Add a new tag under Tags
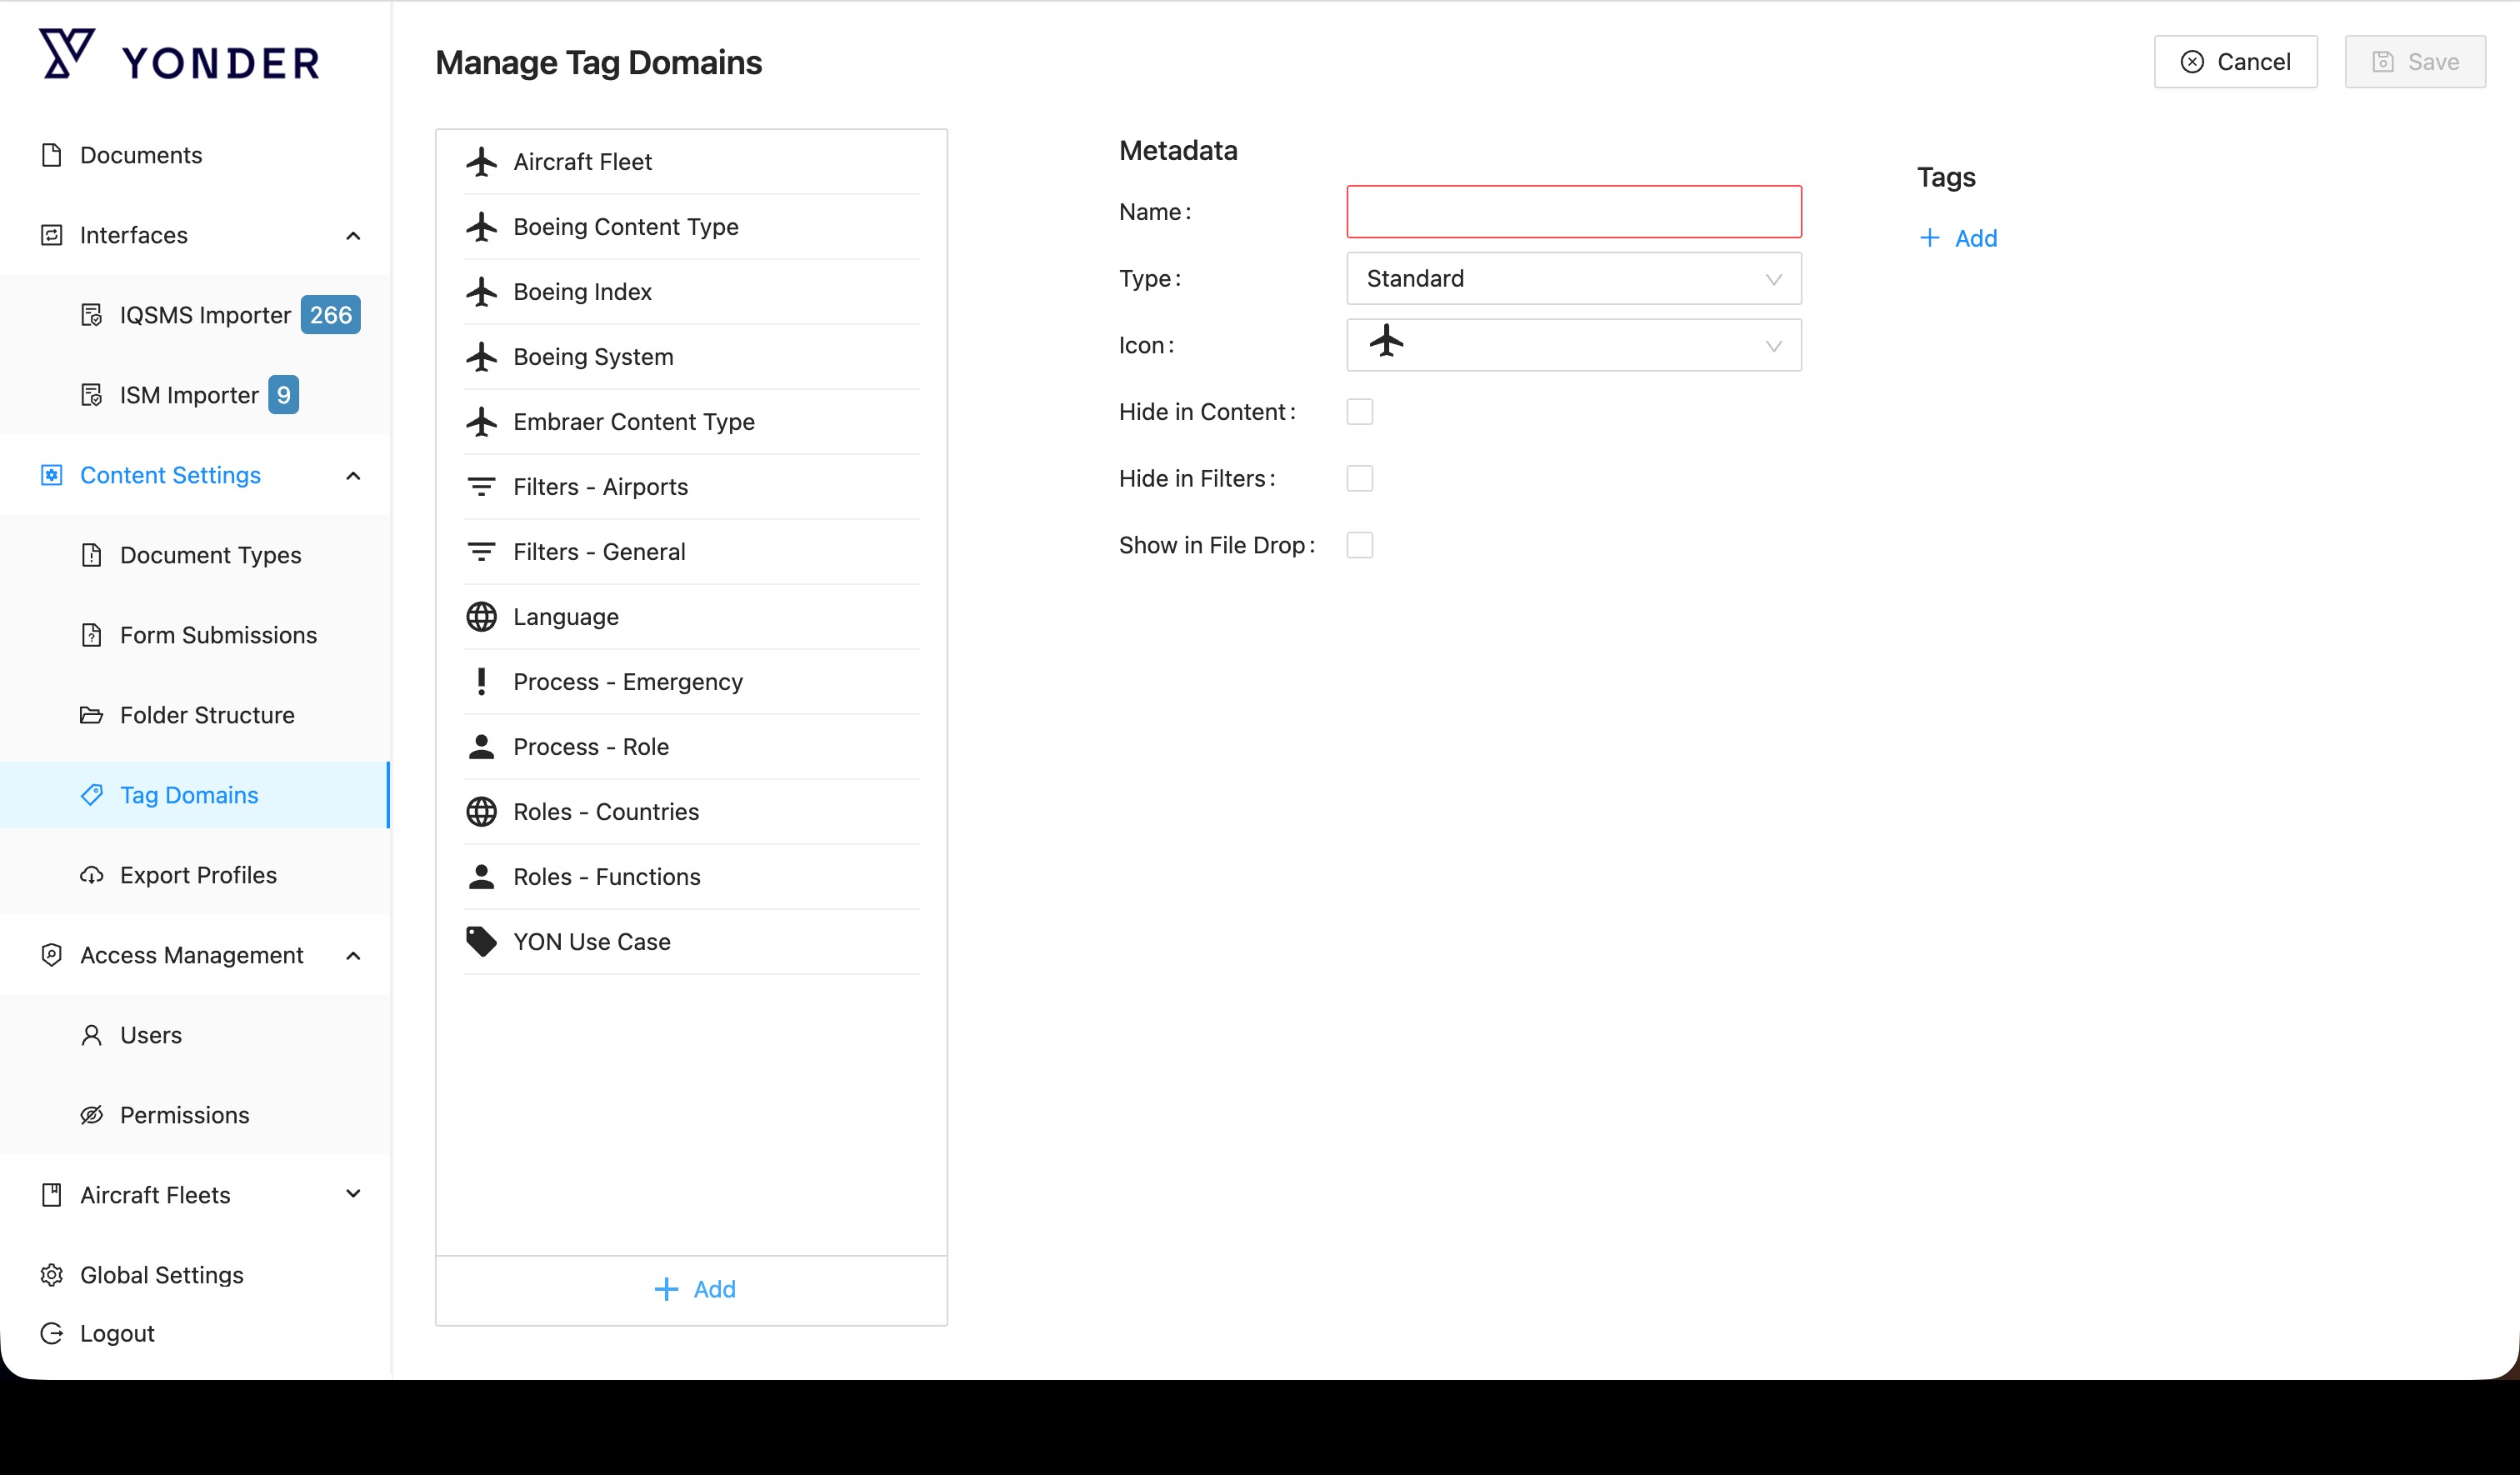 pos(1958,238)
